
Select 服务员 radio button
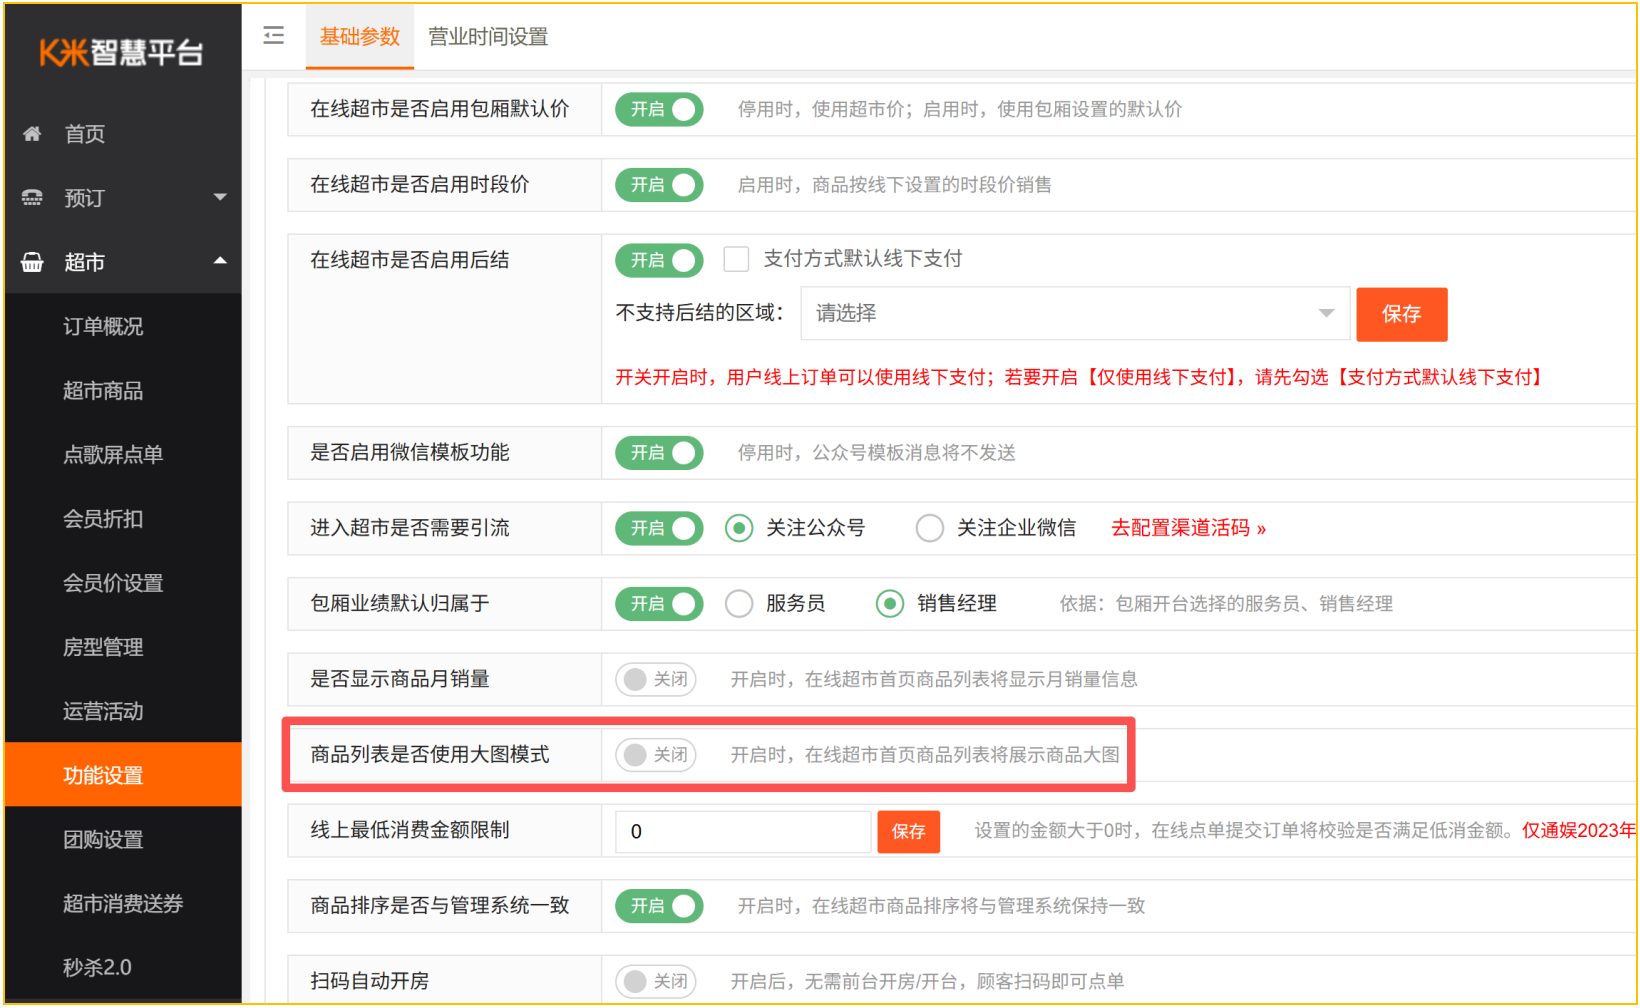tap(739, 603)
